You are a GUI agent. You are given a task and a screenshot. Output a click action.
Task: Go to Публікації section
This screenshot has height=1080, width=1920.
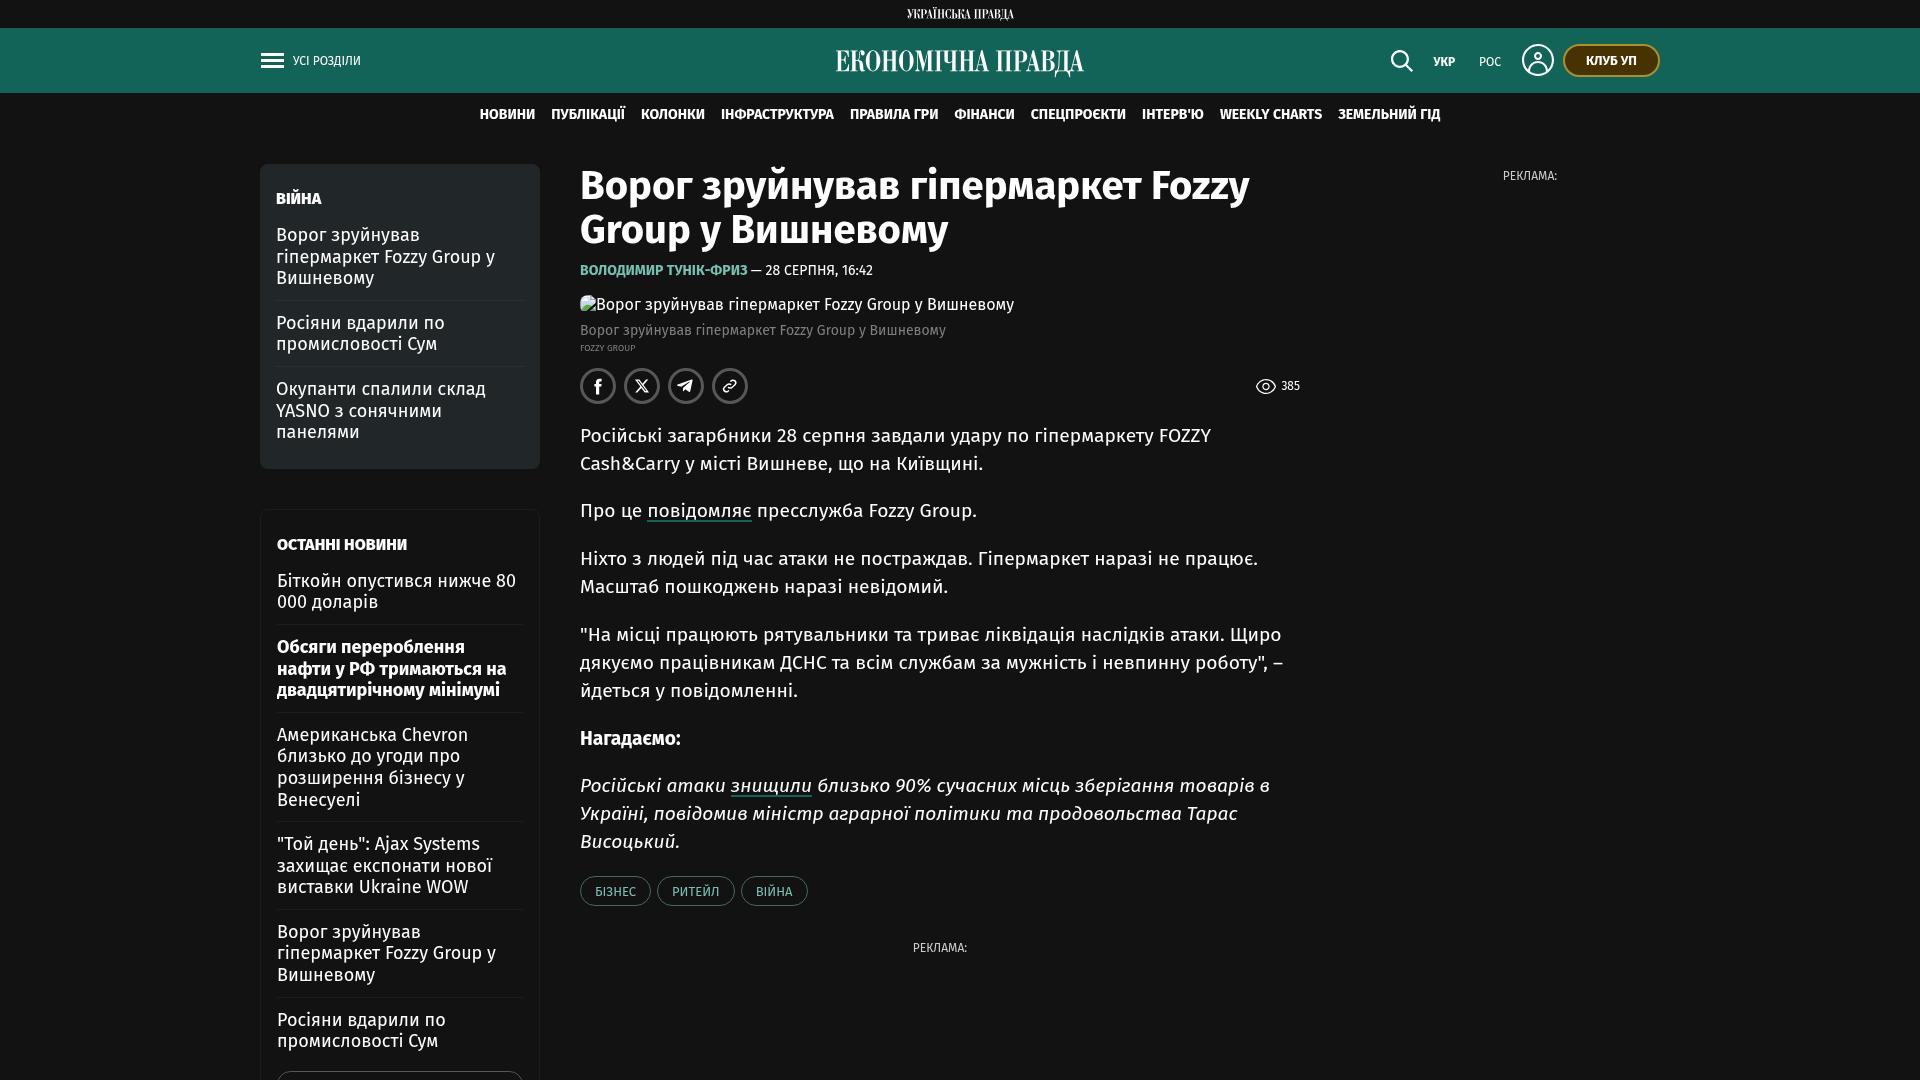click(x=588, y=115)
